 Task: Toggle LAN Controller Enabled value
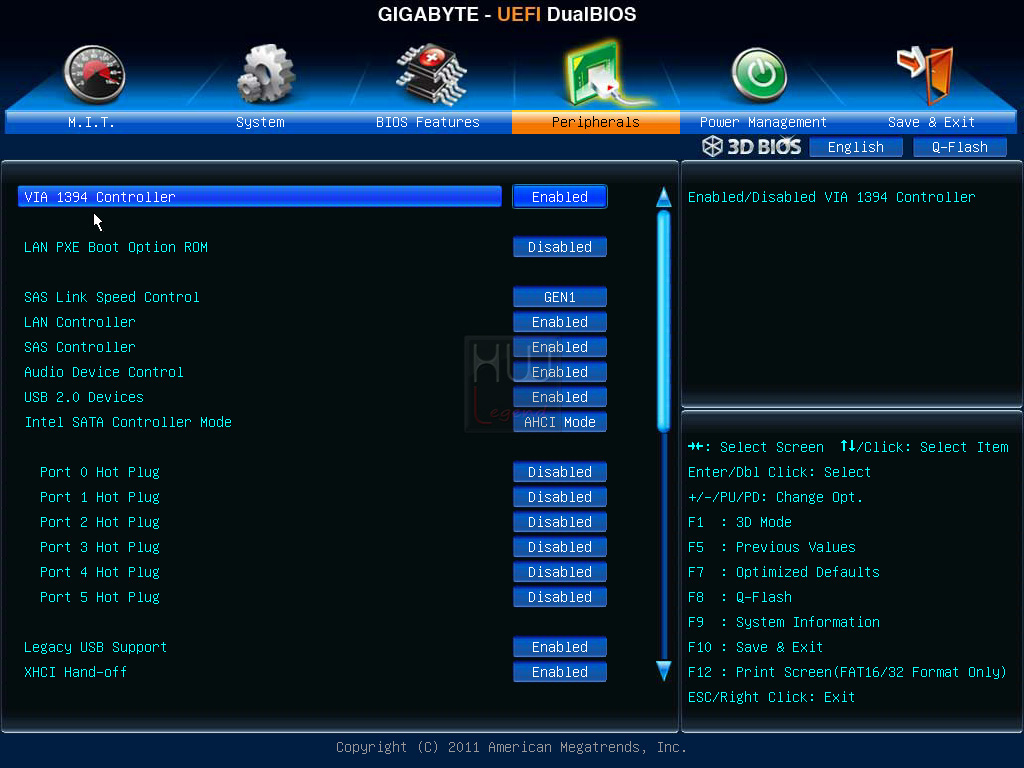click(x=560, y=322)
